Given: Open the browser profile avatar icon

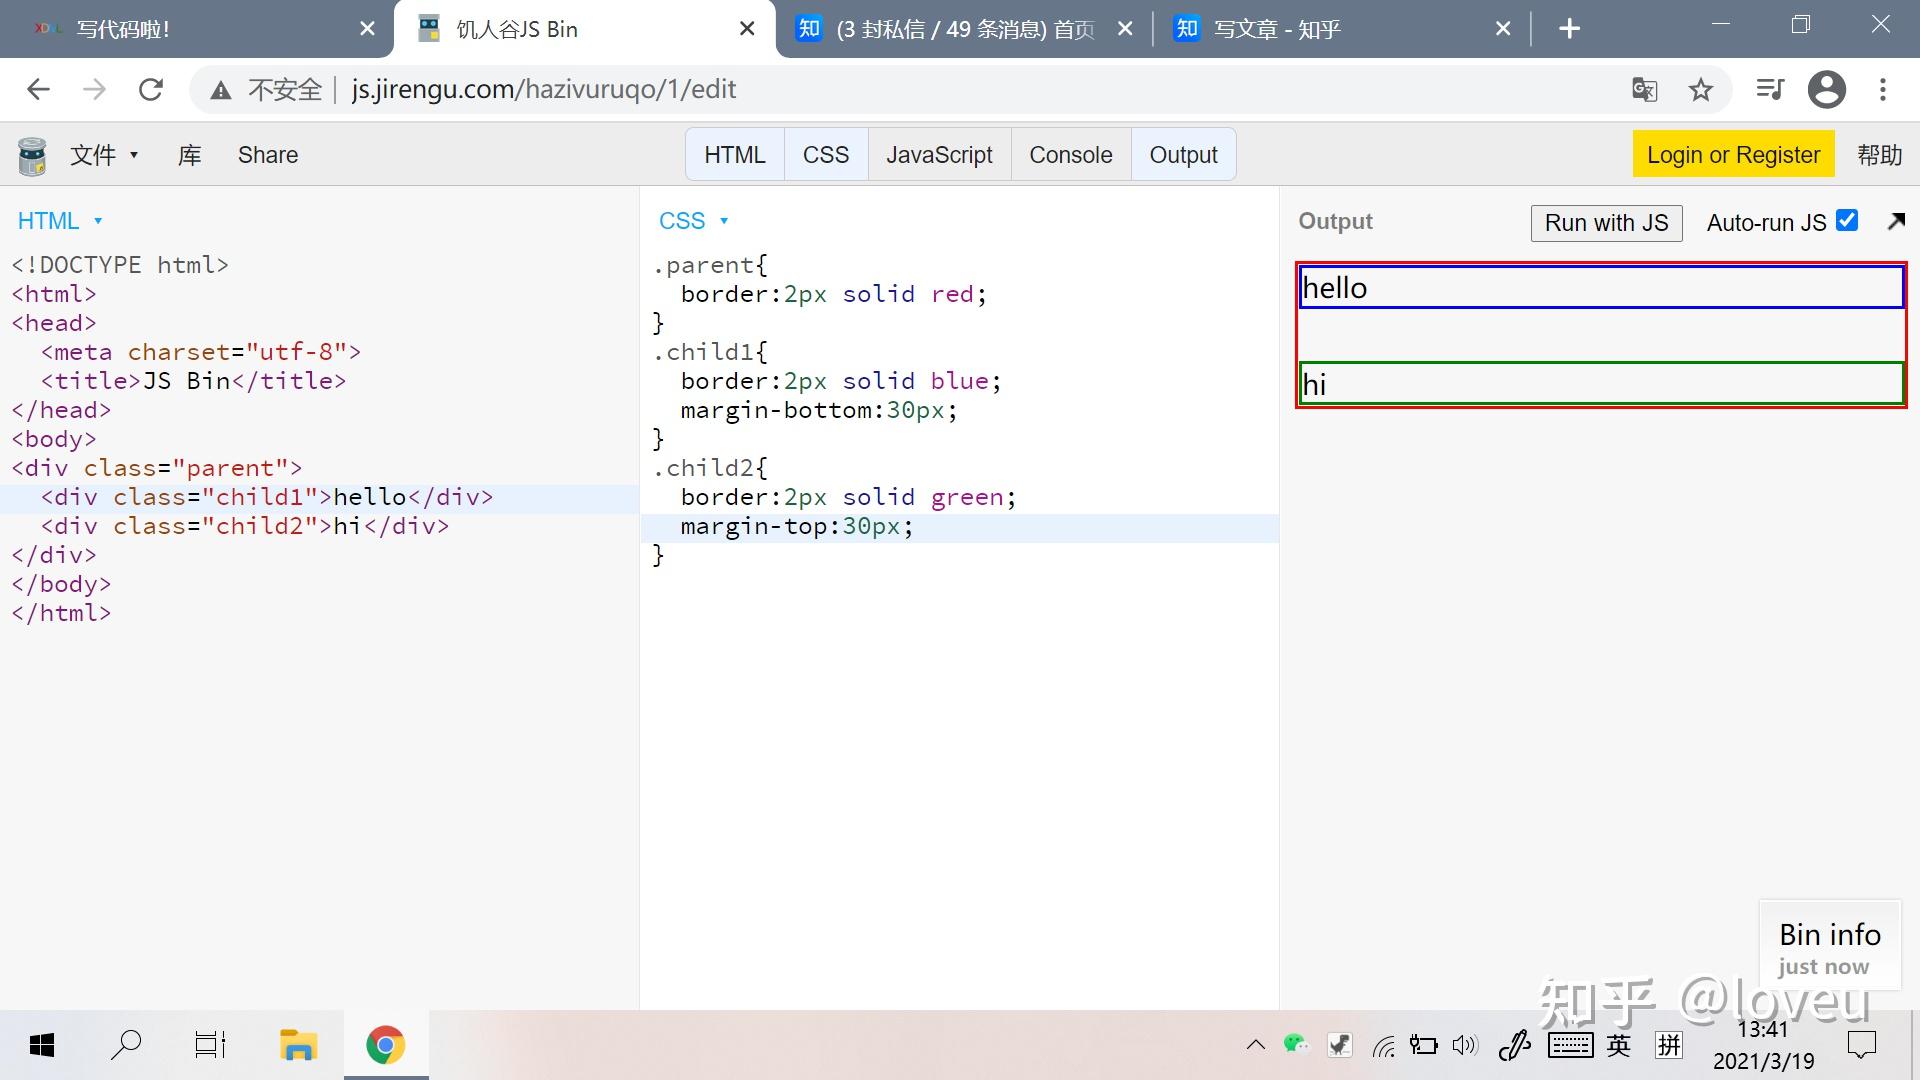Looking at the screenshot, I should point(1827,89).
